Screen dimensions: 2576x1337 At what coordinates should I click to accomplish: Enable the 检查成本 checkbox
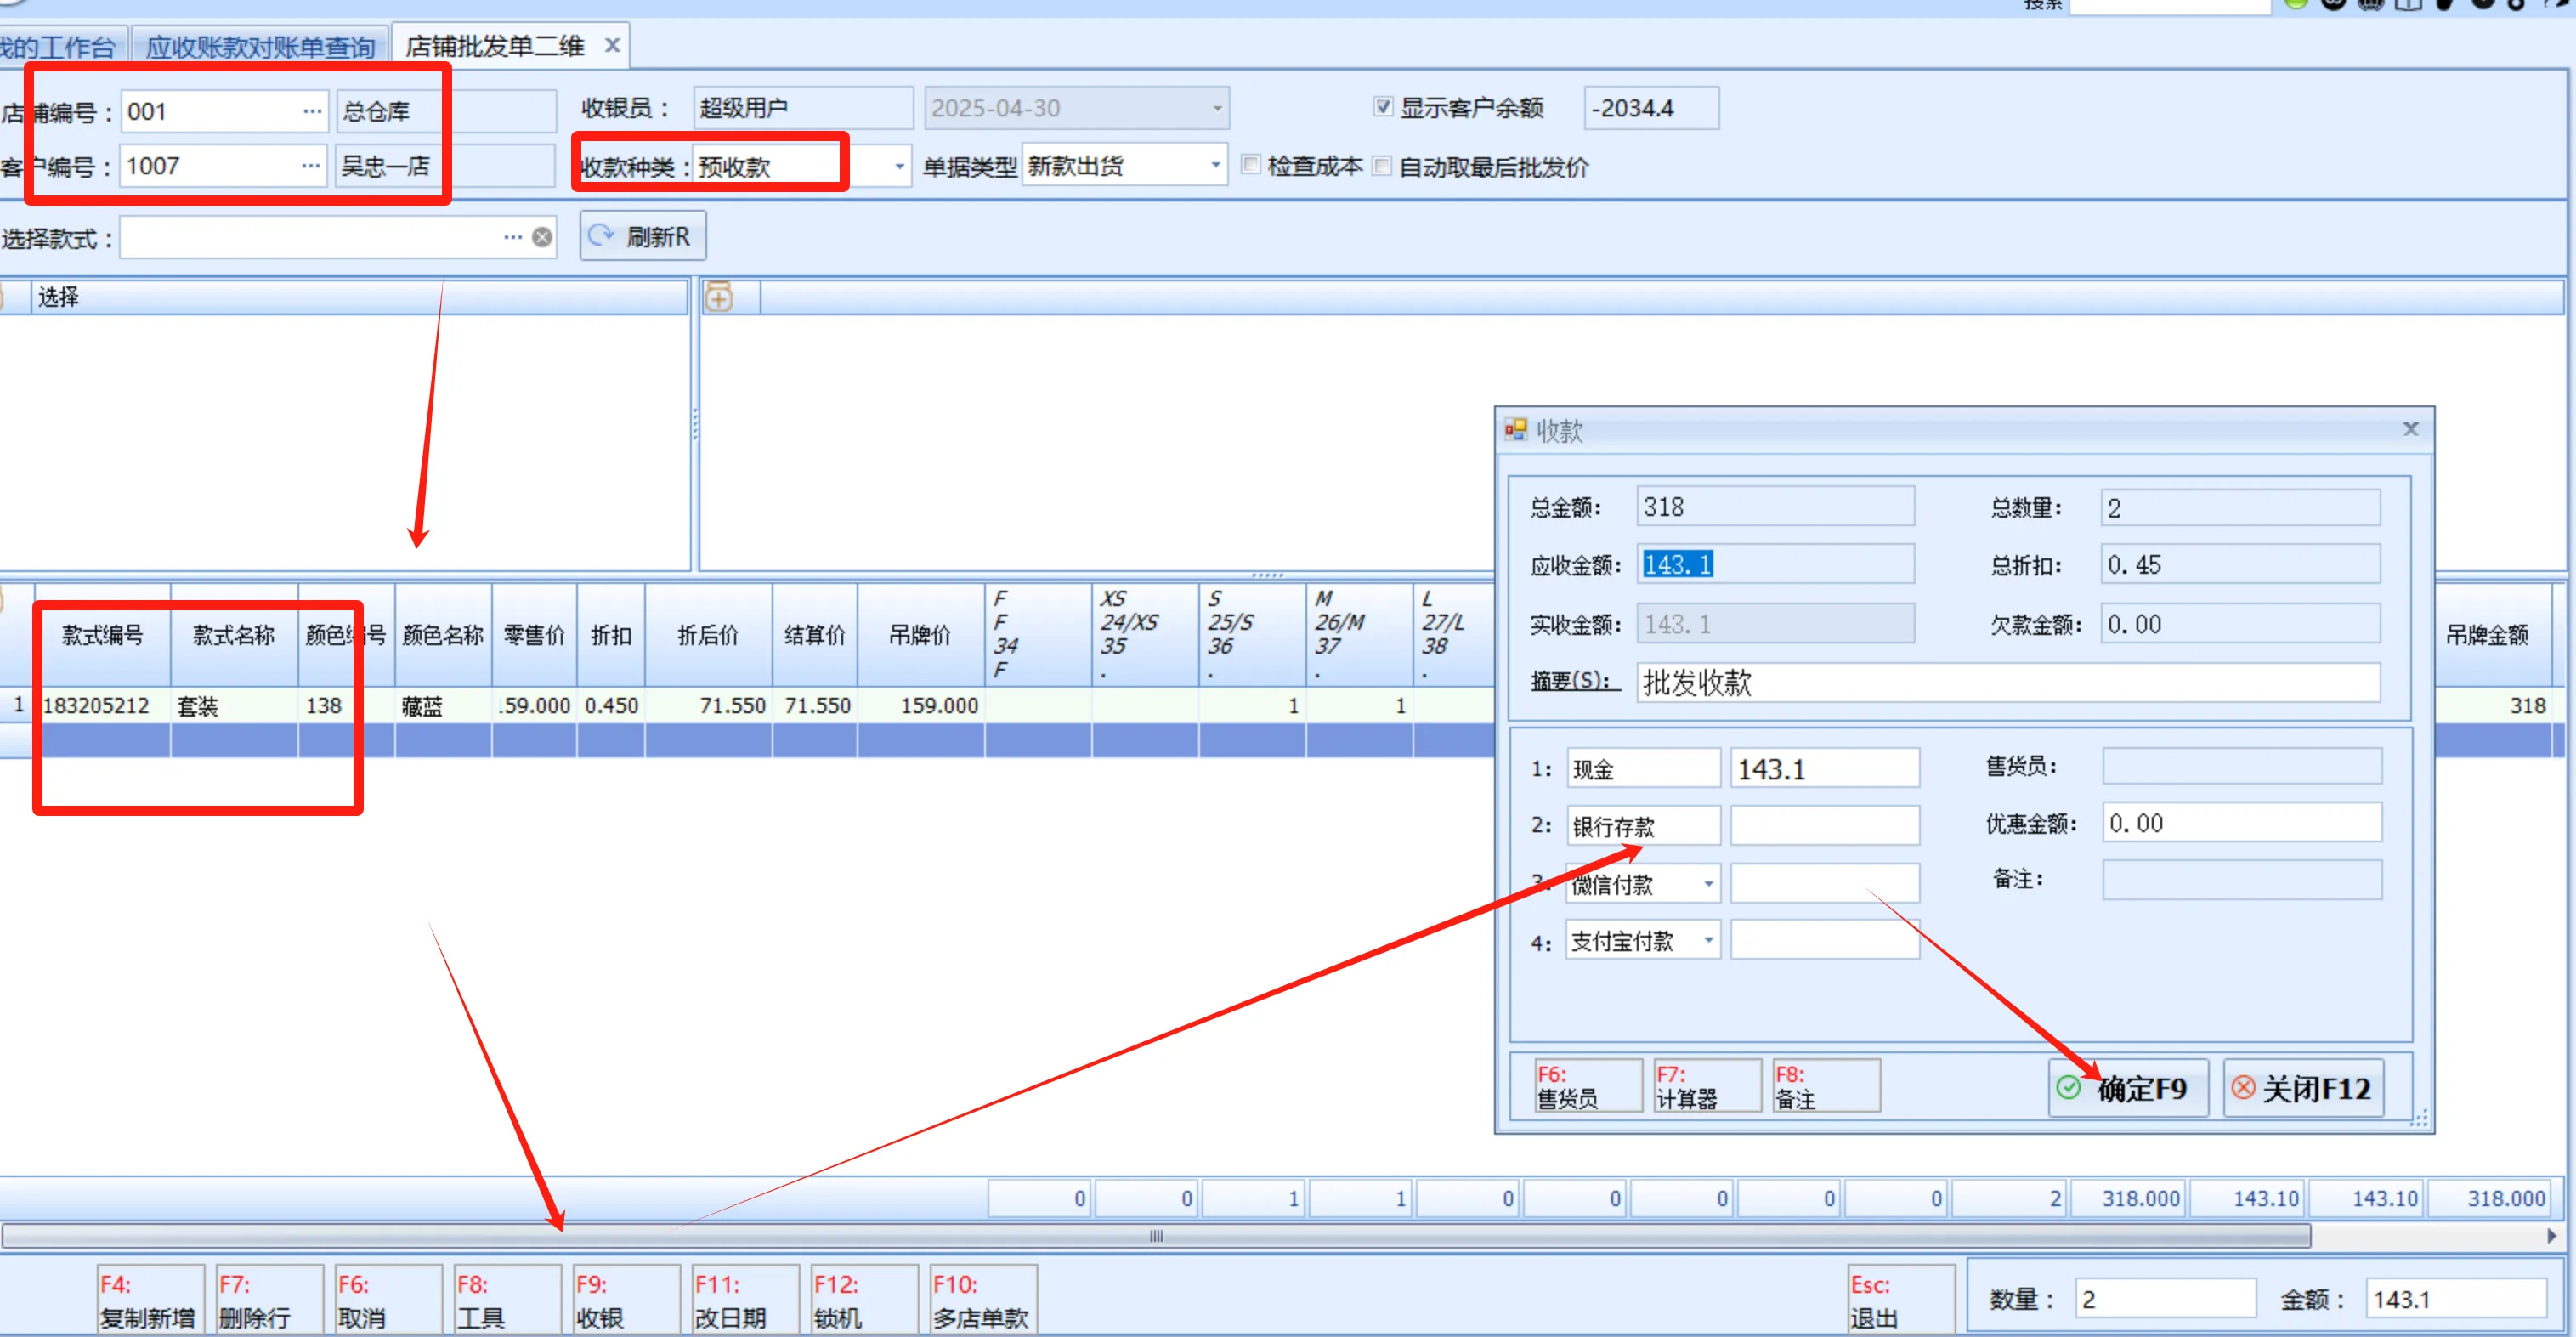(1250, 165)
